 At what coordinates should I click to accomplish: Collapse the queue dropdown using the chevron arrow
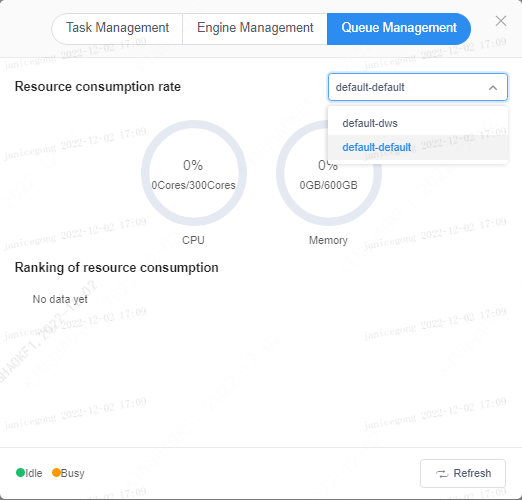493,88
